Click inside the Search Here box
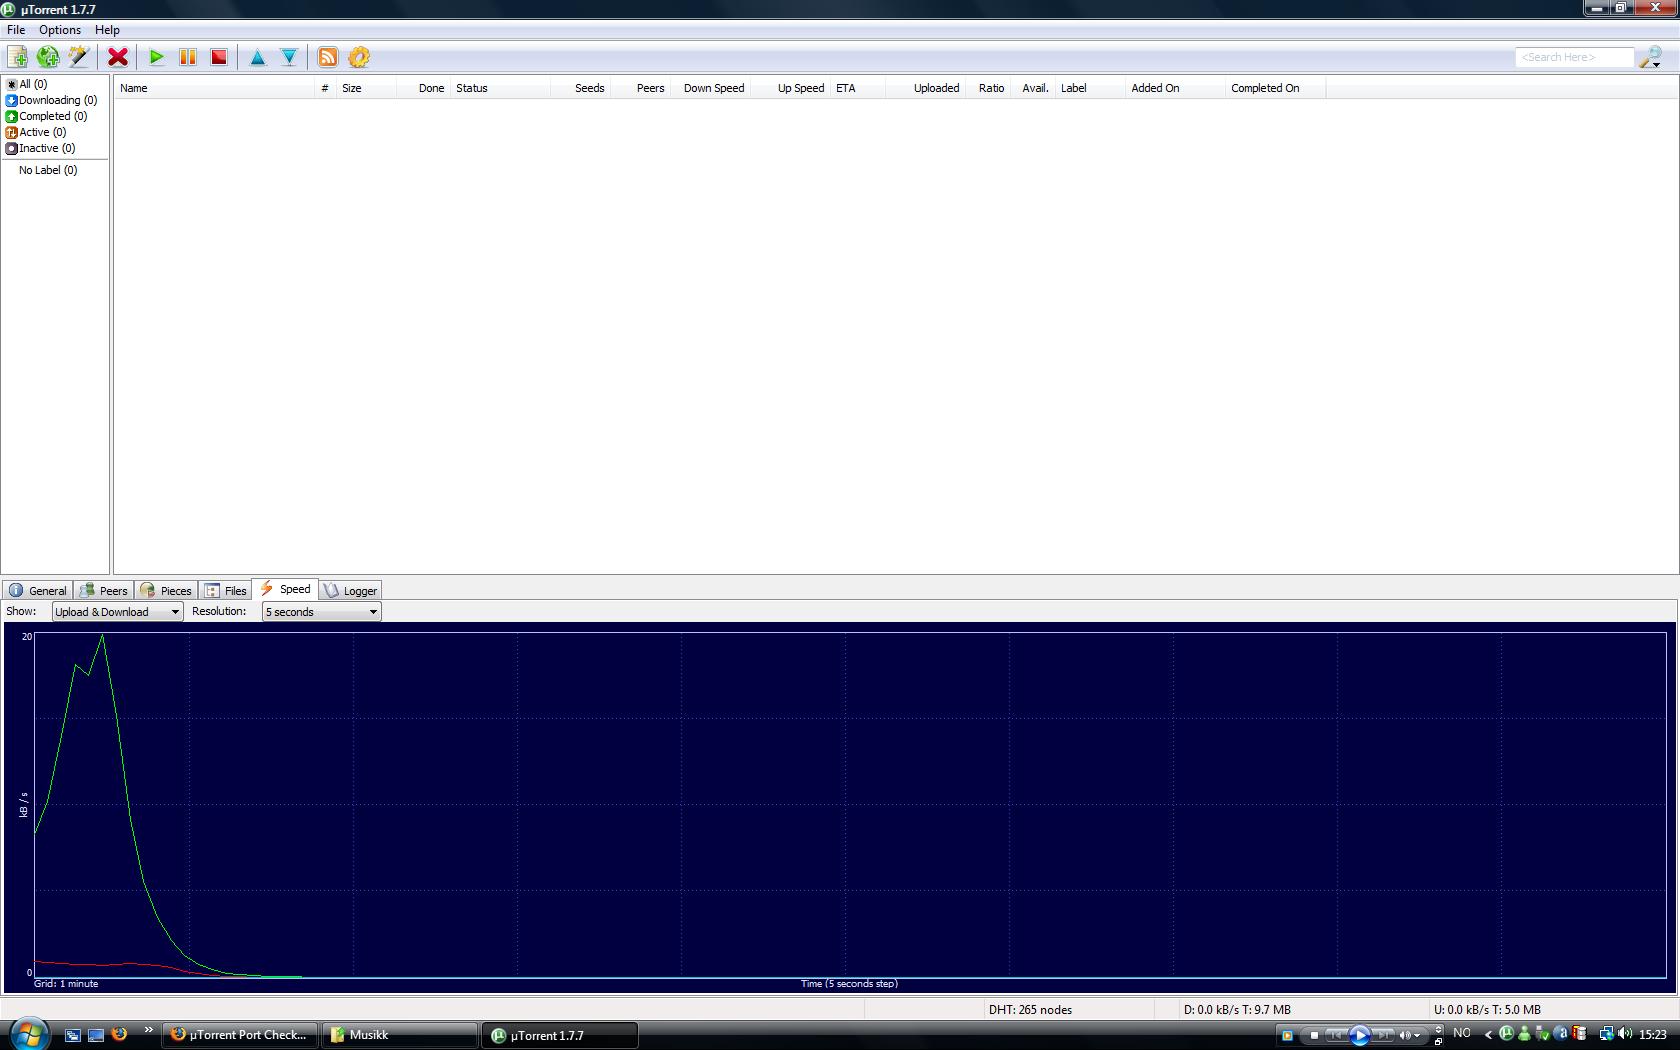Image resolution: width=1680 pixels, height=1050 pixels. (x=1574, y=57)
